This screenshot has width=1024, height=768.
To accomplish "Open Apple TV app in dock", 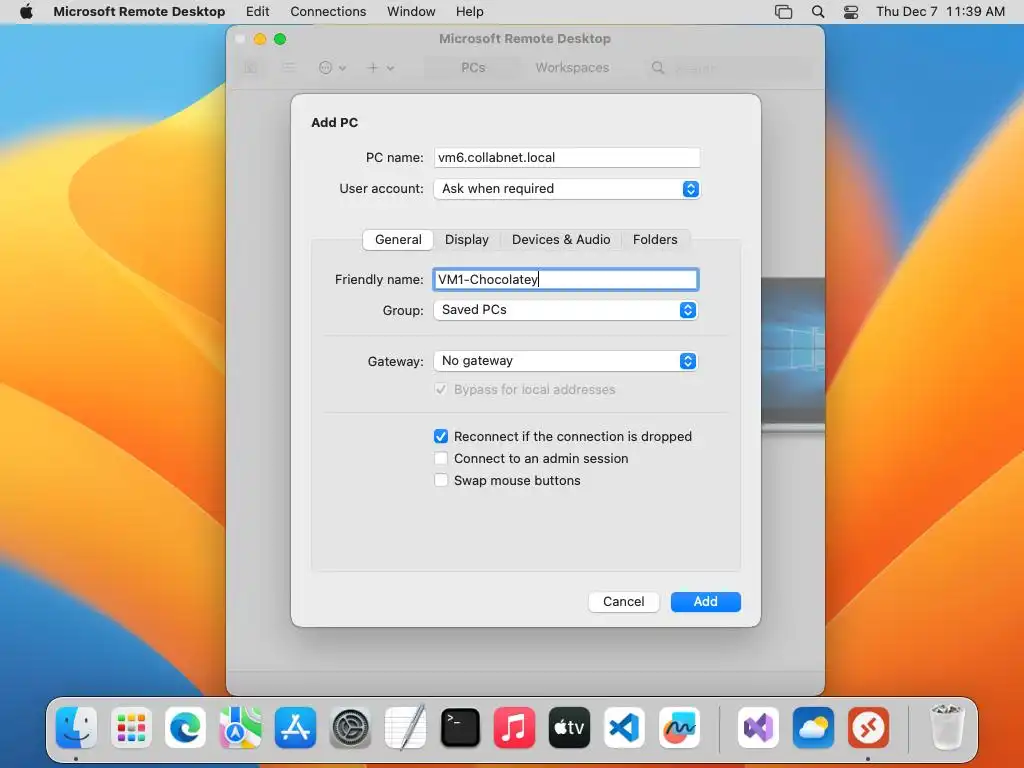I will pos(569,727).
